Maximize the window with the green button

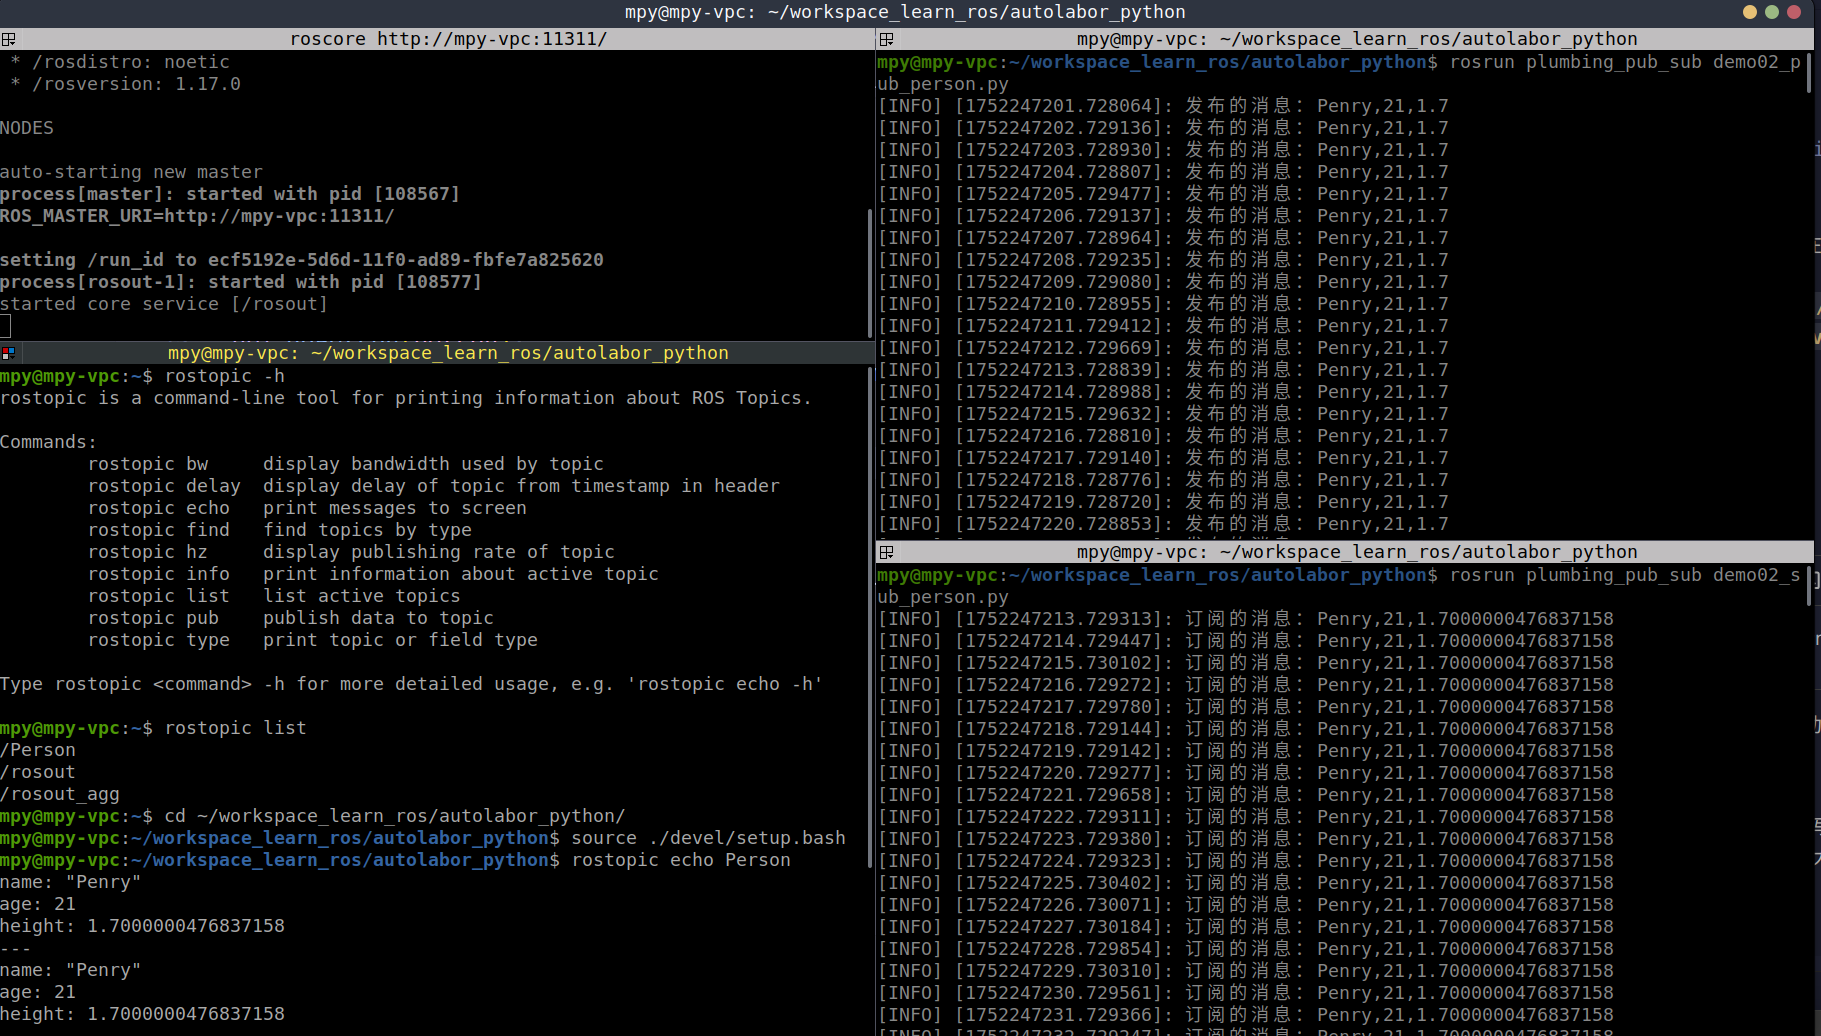1772,12
